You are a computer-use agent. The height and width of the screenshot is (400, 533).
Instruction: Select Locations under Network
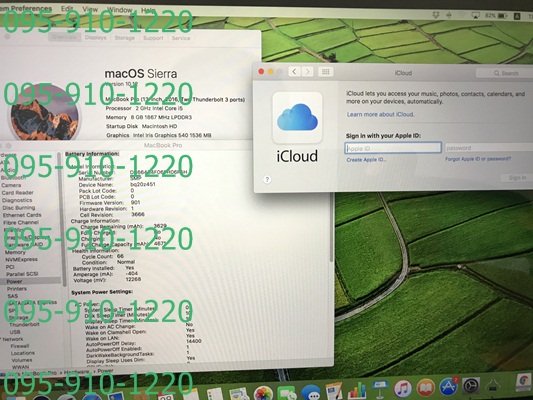[x=23, y=353]
